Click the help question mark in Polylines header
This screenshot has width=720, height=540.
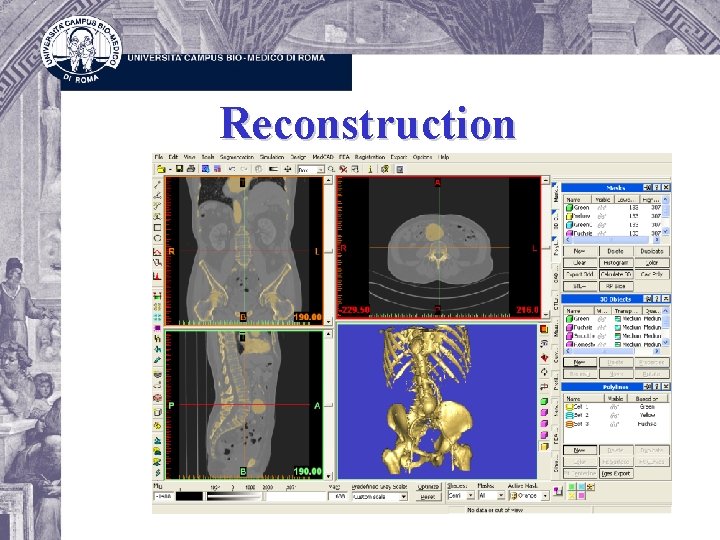657,387
